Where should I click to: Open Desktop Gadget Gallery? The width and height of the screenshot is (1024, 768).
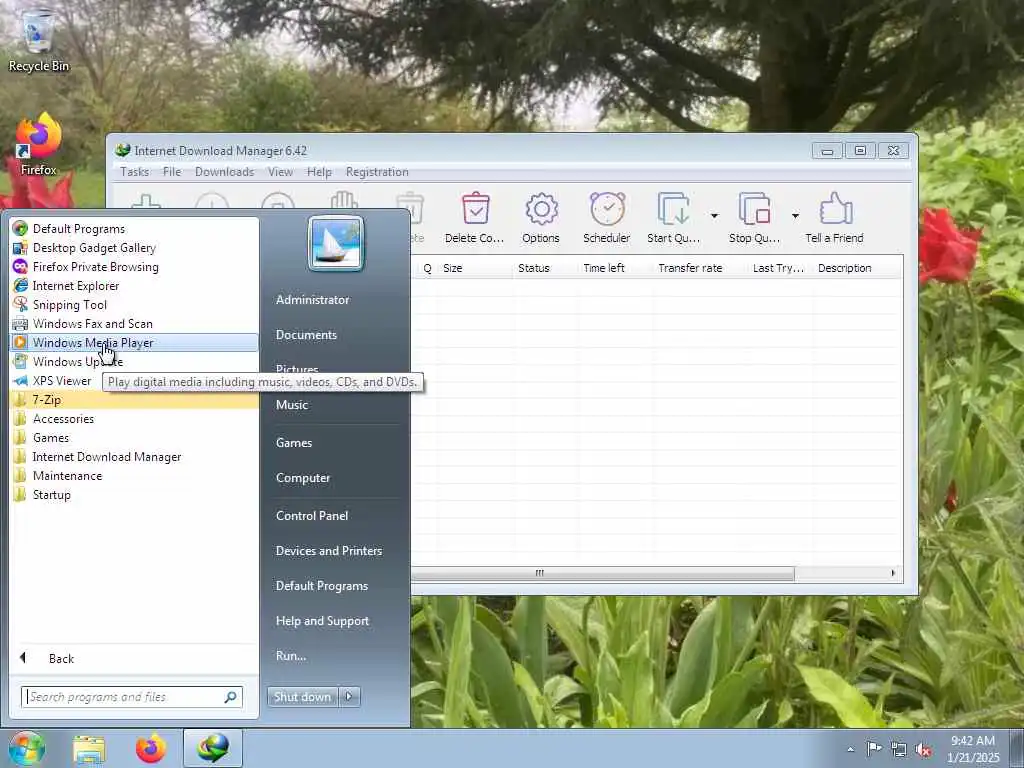coord(134,248)
